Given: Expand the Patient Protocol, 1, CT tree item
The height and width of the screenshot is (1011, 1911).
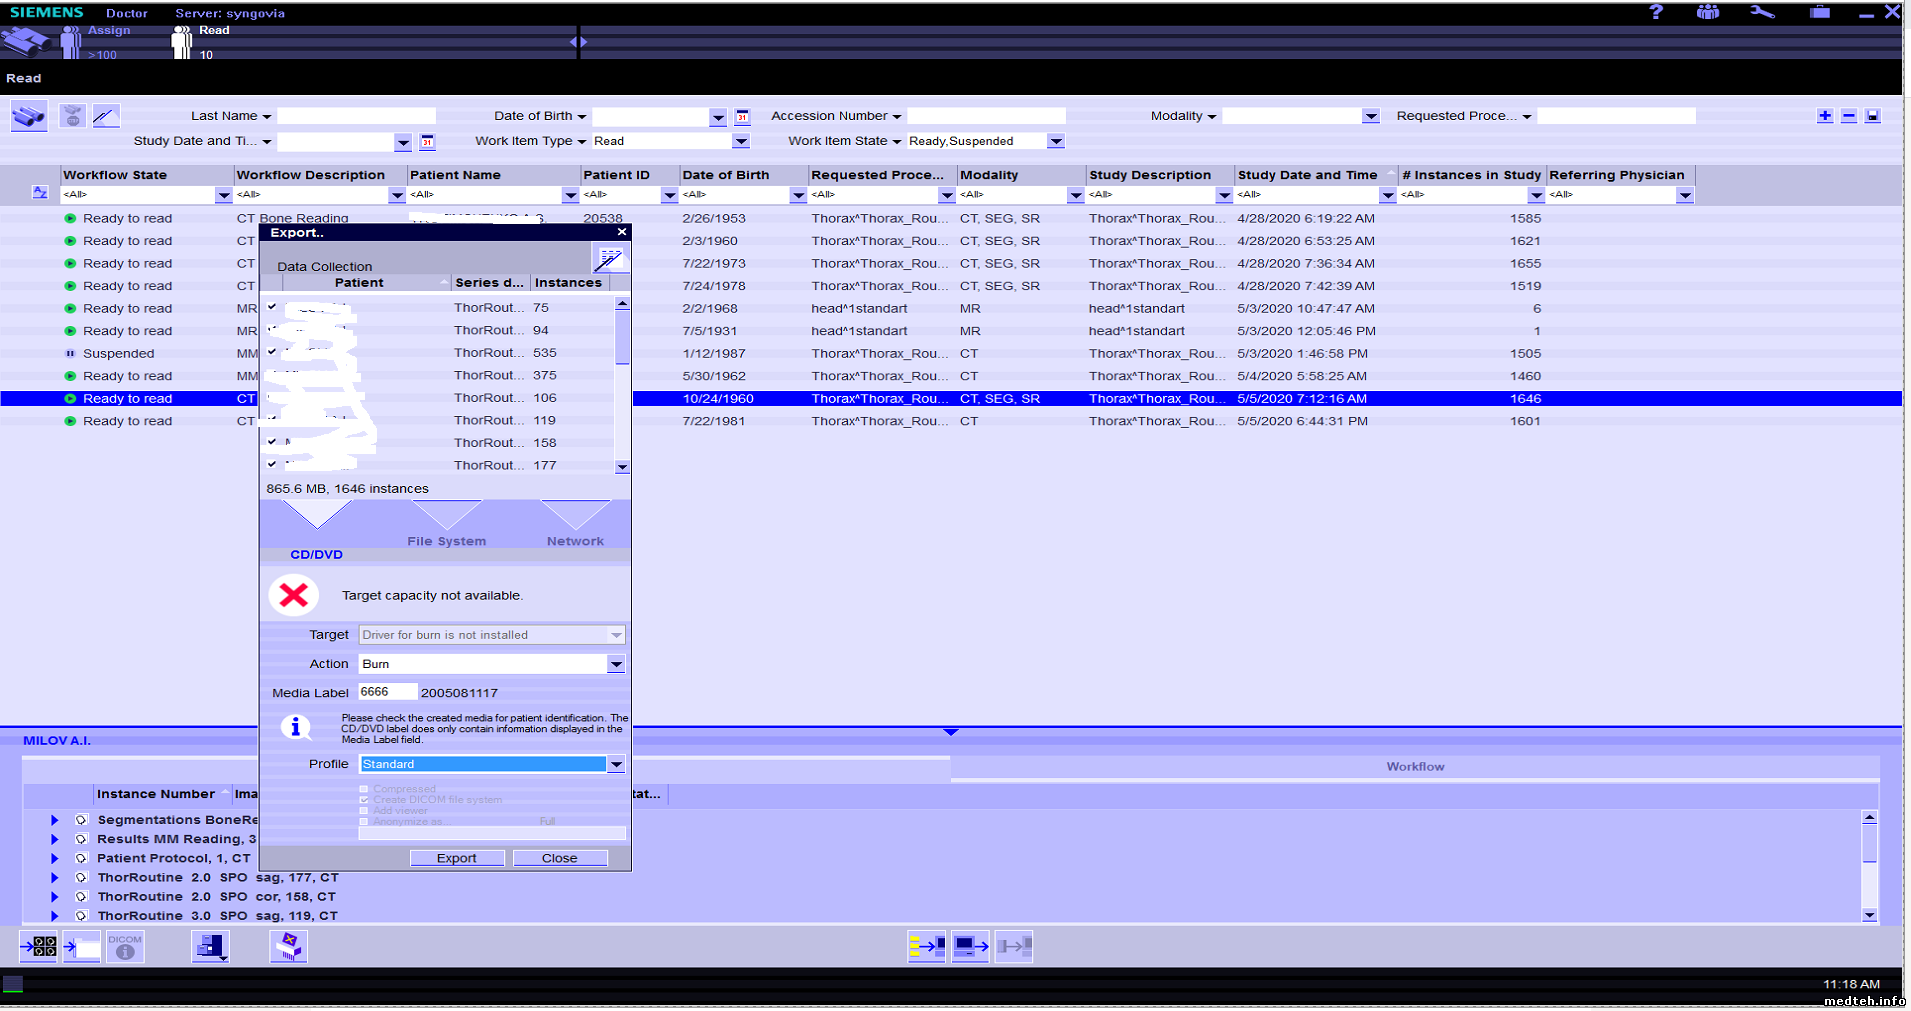Looking at the screenshot, I should 55,858.
